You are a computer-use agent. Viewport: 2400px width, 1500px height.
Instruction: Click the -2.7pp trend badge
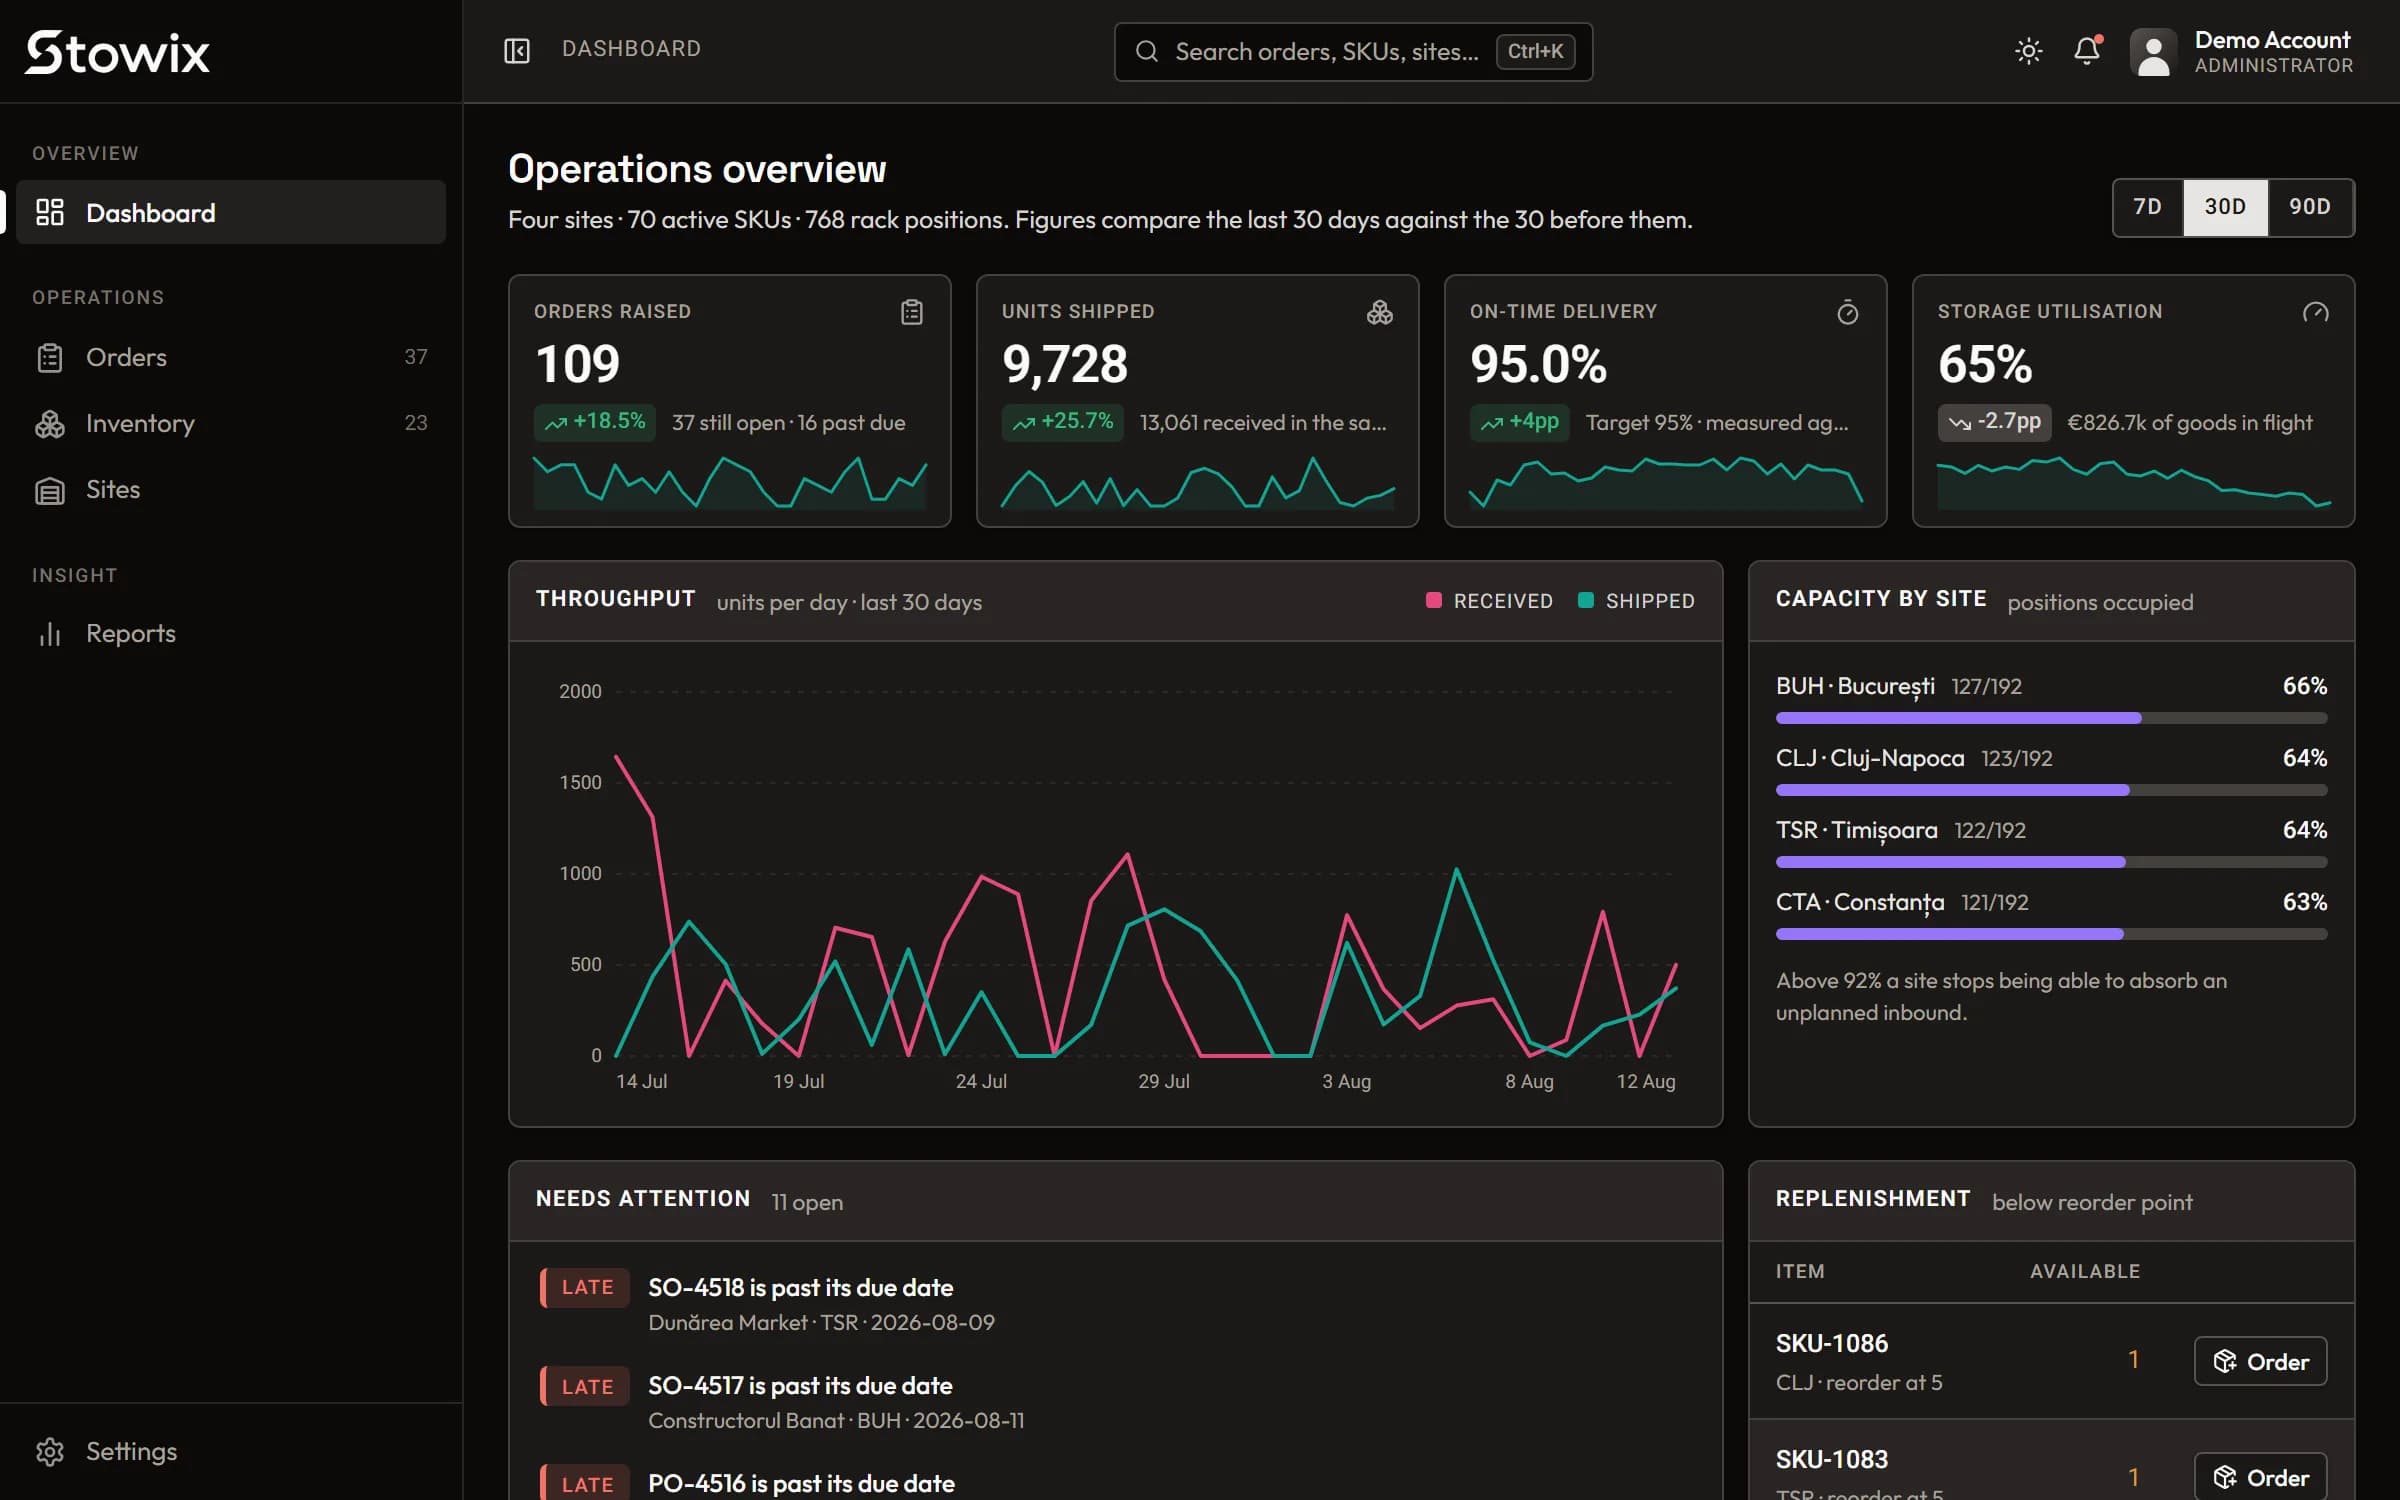coord(1994,422)
